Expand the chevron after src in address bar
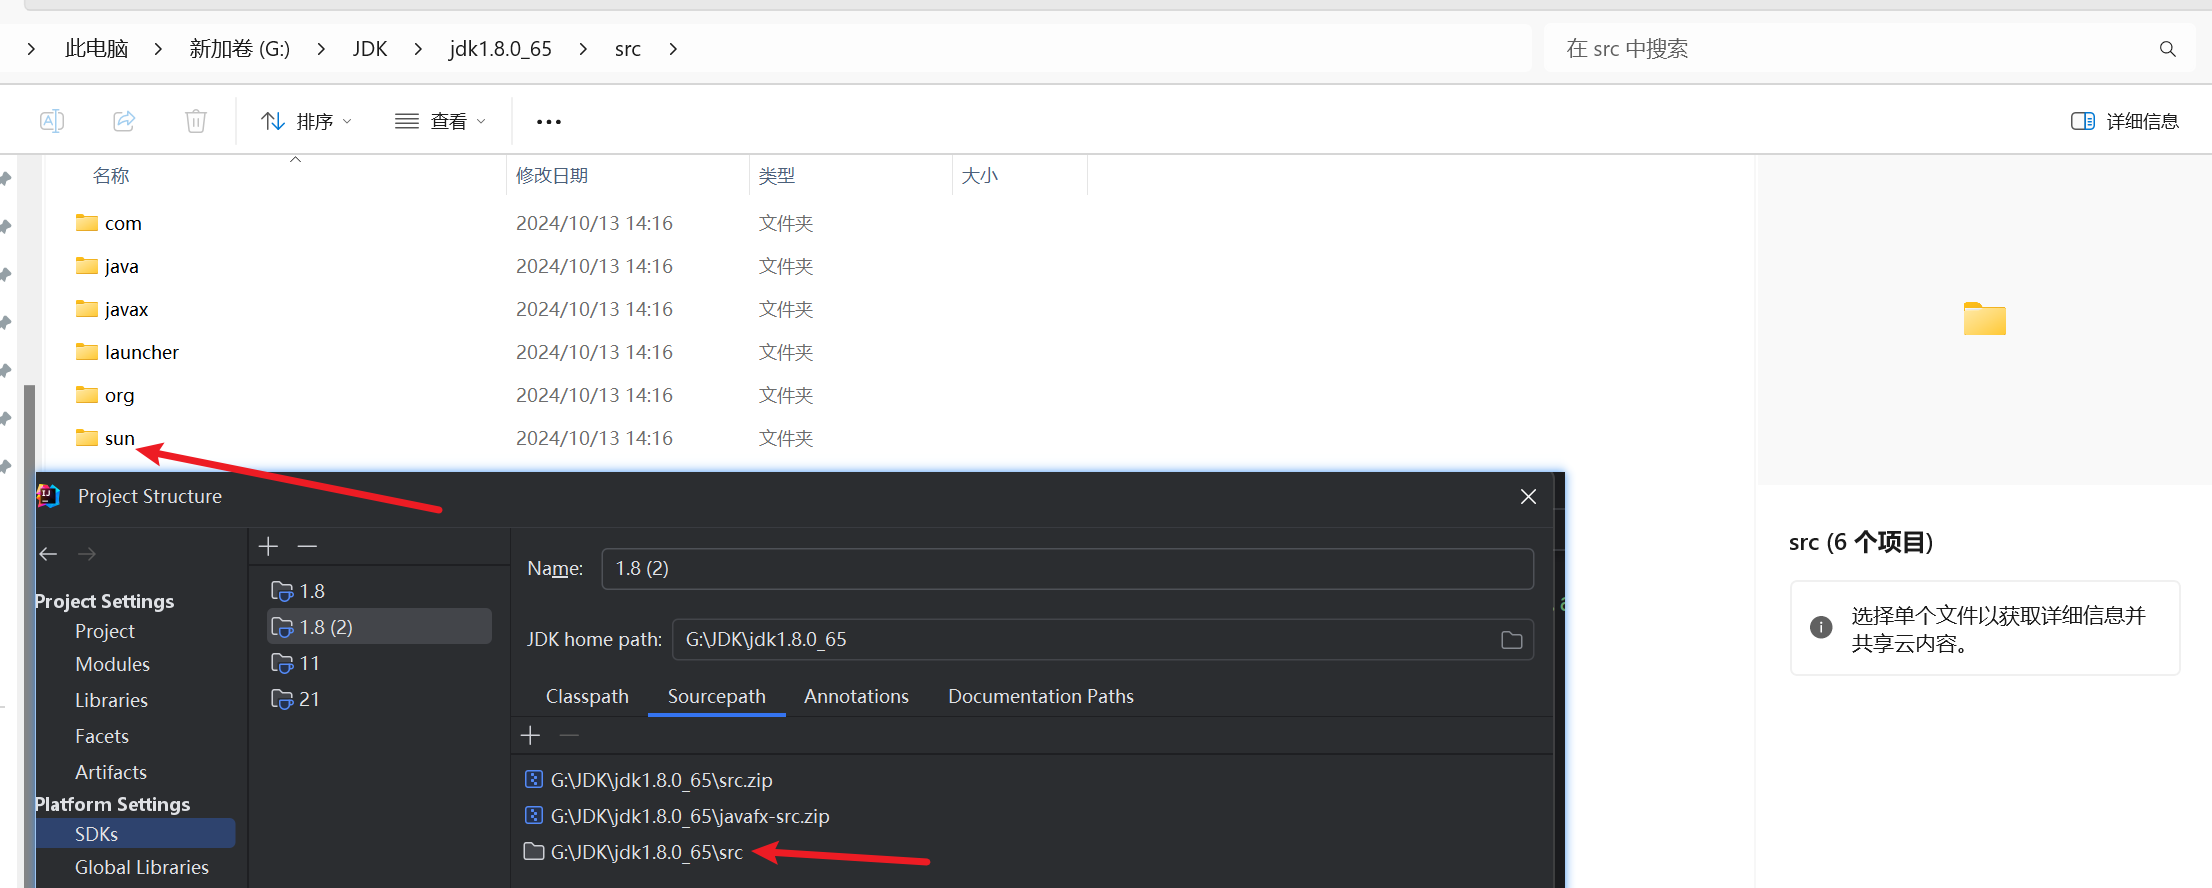The height and width of the screenshot is (888, 2212). (673, 49)
